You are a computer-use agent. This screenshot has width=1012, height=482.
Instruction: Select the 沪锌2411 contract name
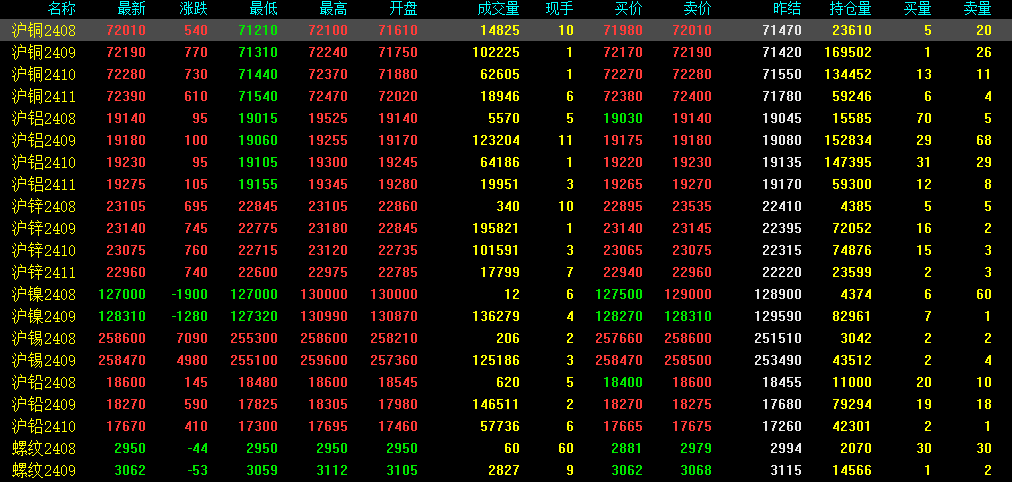click(44, 272)
